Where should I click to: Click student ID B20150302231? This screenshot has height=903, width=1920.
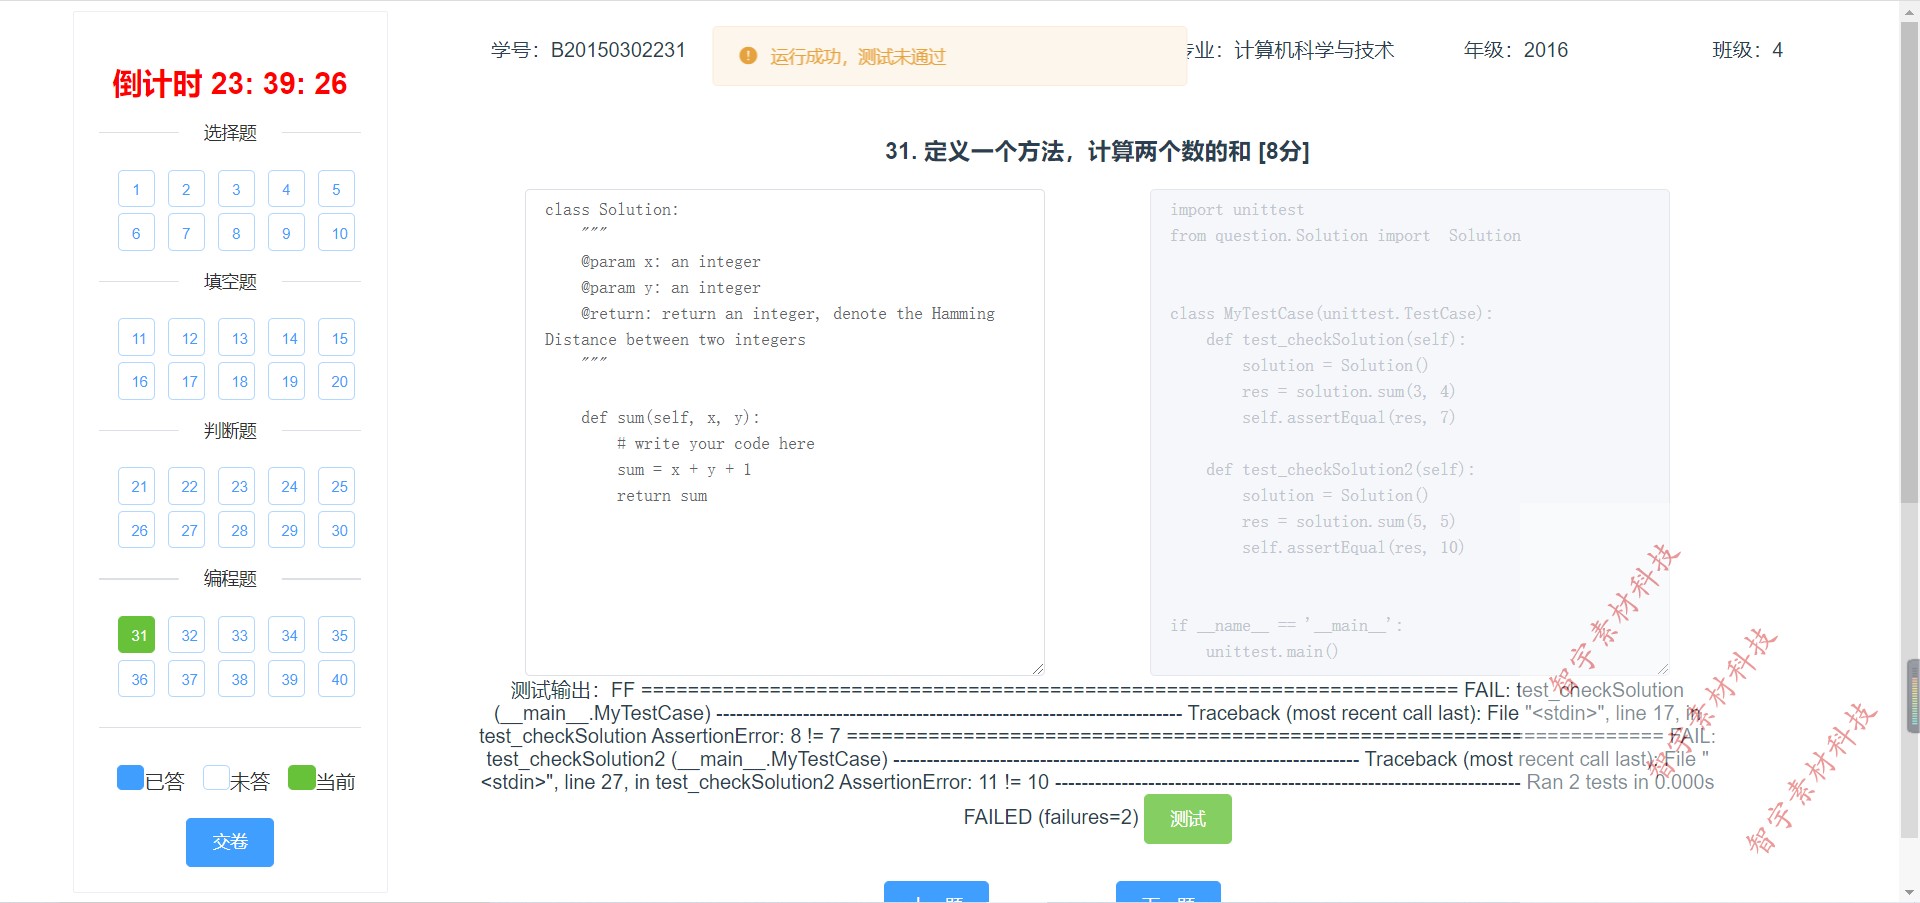coord(618,50)
